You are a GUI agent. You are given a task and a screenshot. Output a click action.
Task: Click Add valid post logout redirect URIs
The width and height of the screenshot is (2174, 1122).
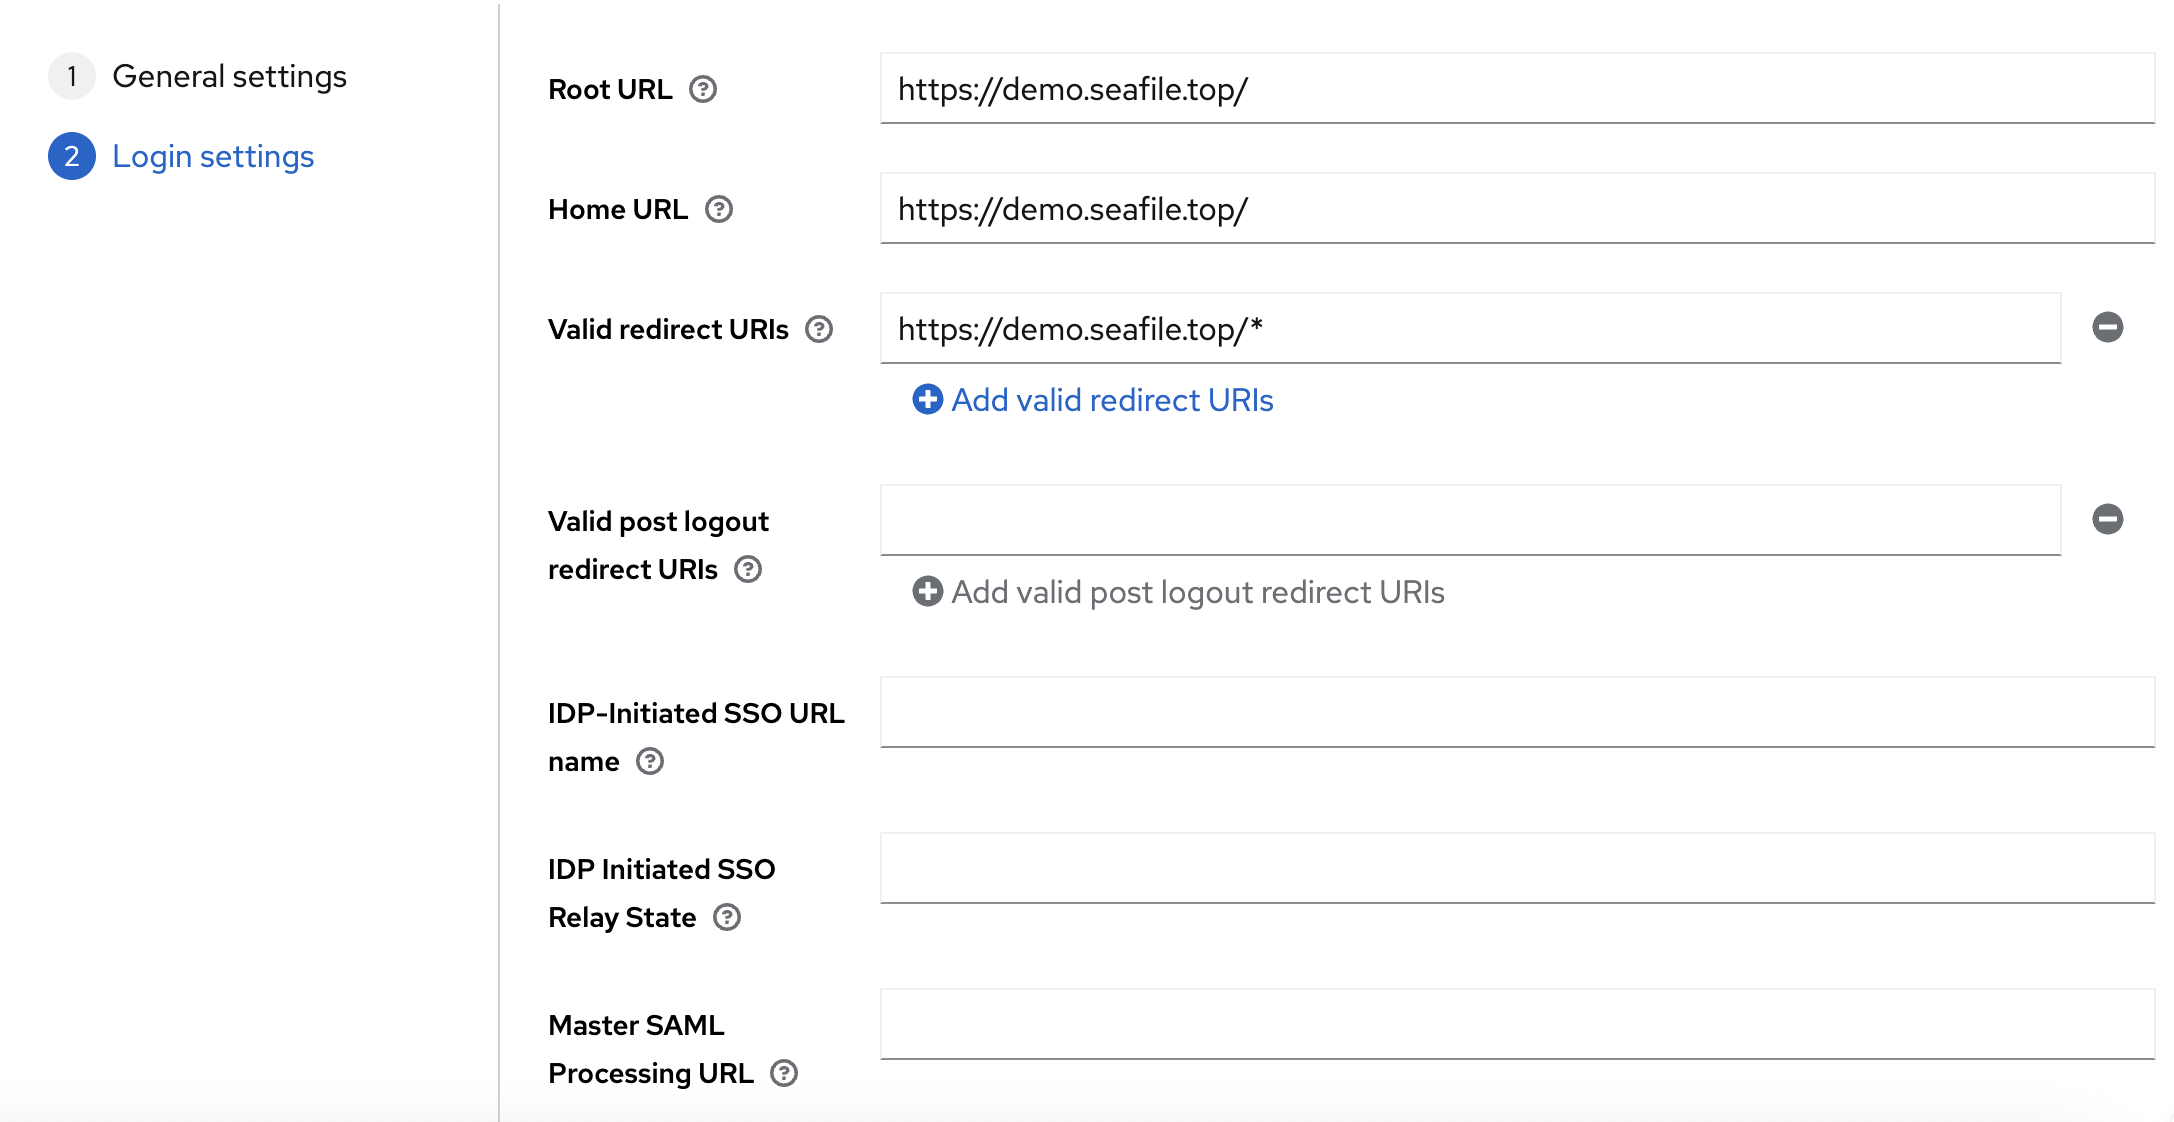point(1197,592)
